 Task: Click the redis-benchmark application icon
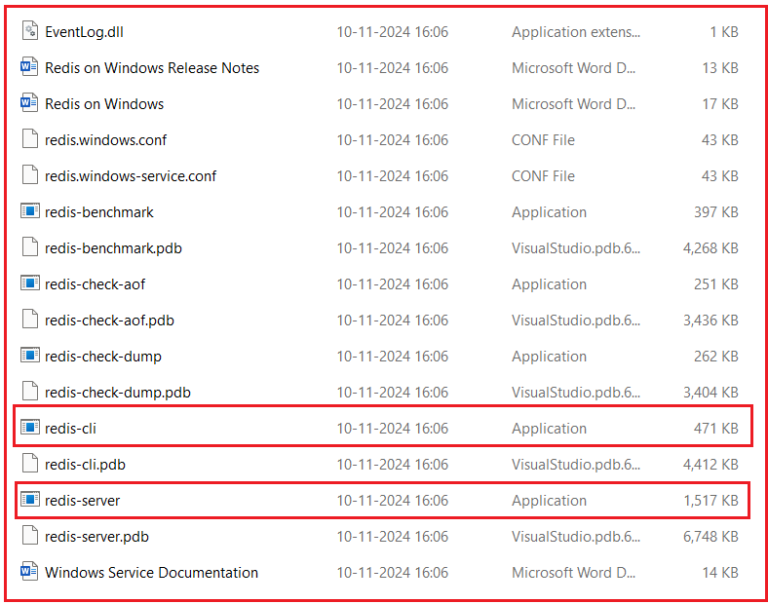29,212
